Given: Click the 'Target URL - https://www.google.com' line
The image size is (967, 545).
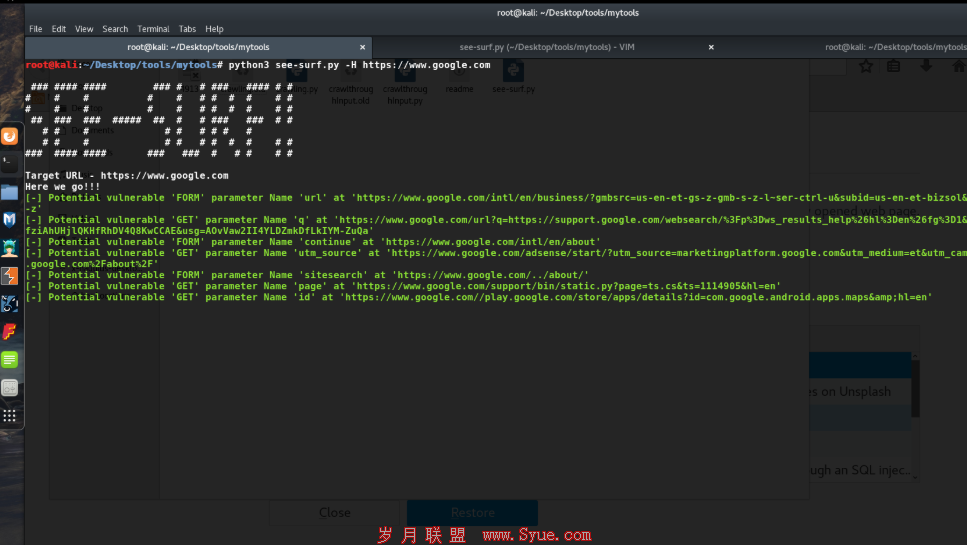Looking at the screenshot, I should [x=126, y=176].
